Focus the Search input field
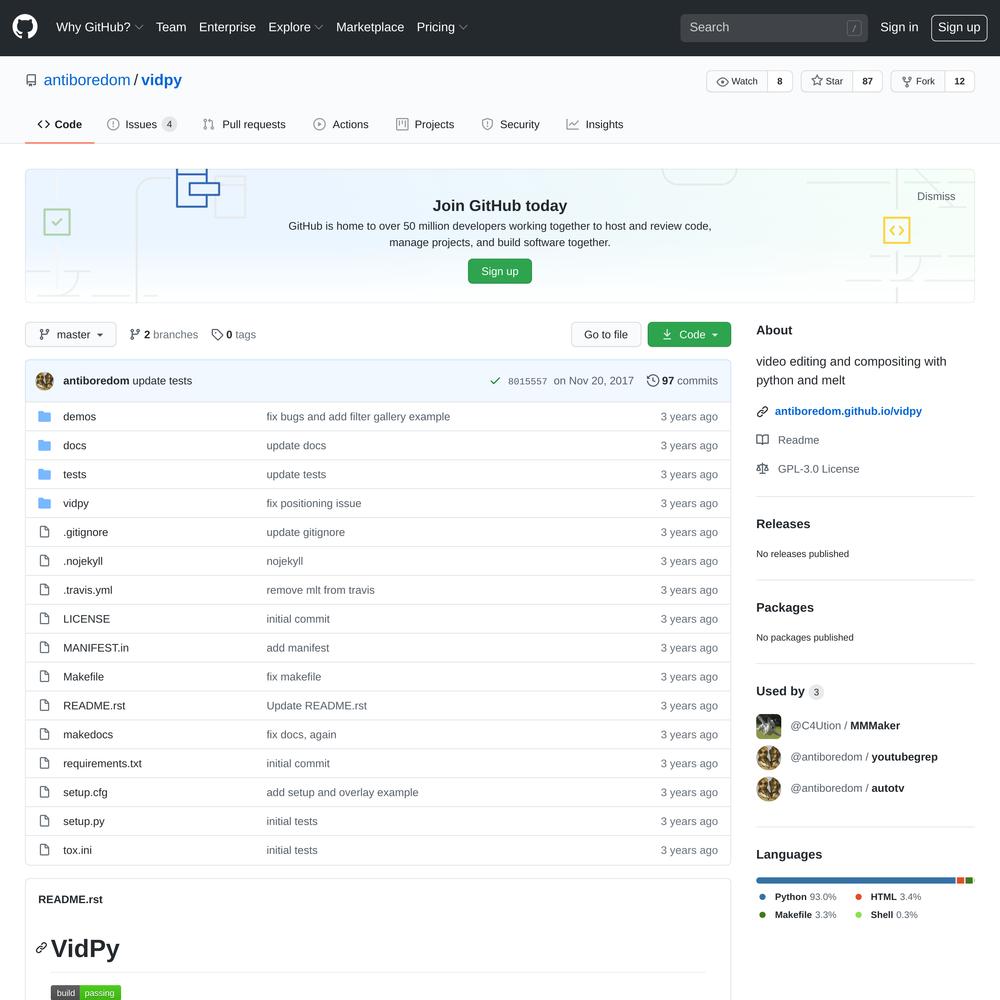1000x1000 pixels. pos(774,28)
